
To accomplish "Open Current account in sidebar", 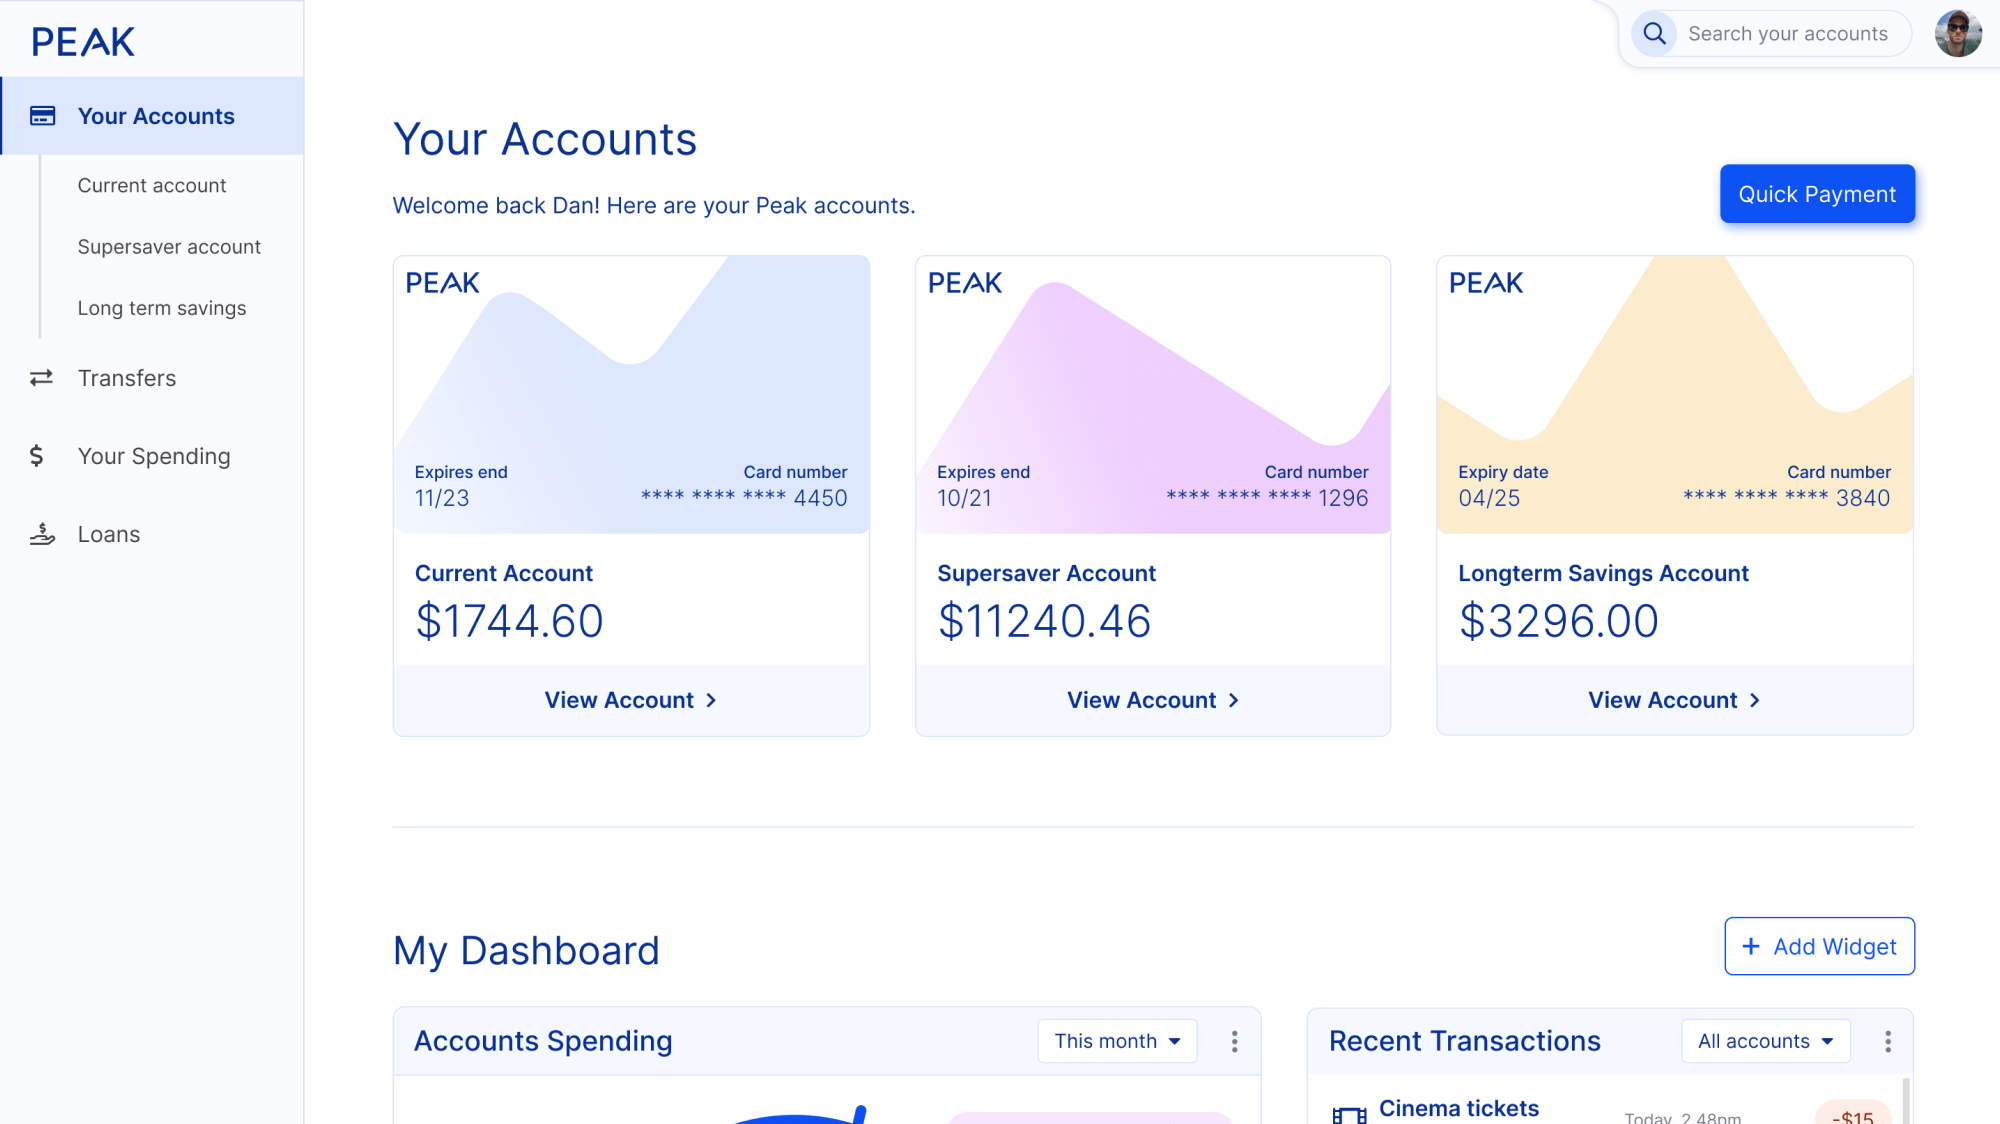I will (152, 186).
